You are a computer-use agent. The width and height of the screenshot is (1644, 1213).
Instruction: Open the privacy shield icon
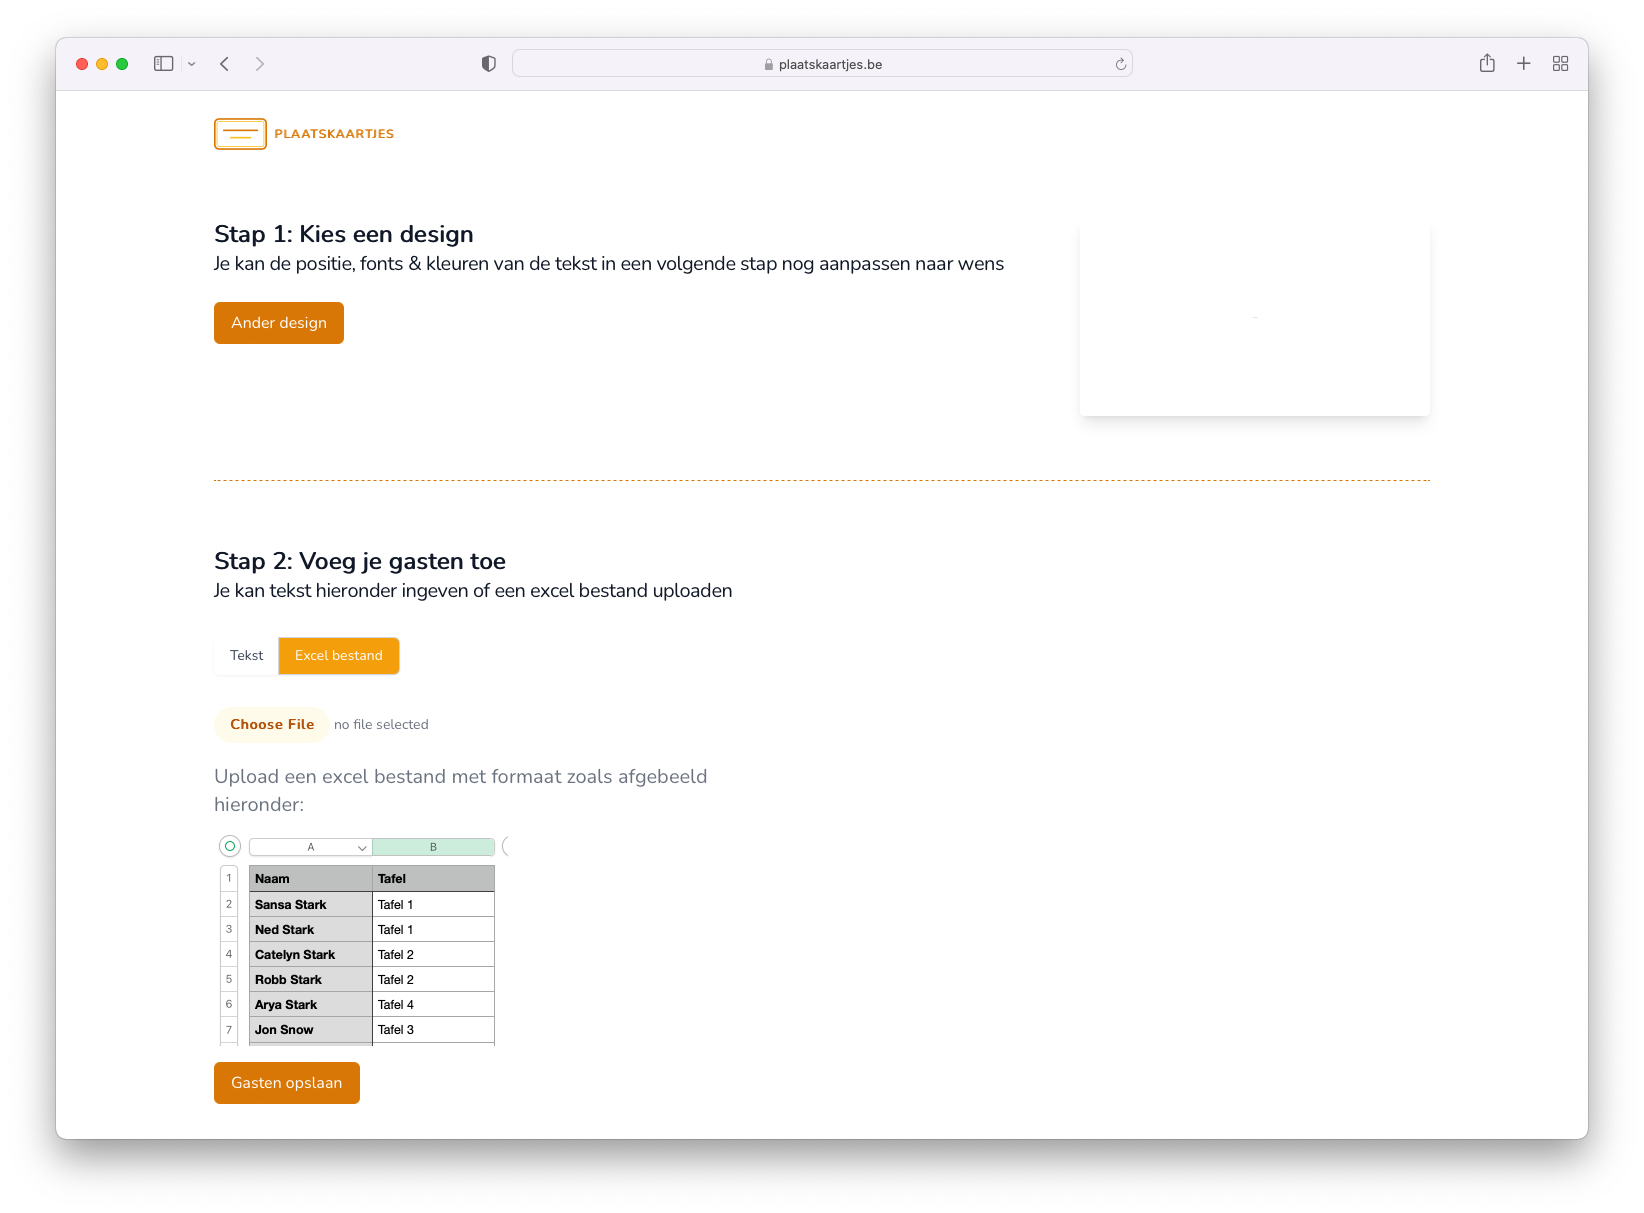(488, 64)
